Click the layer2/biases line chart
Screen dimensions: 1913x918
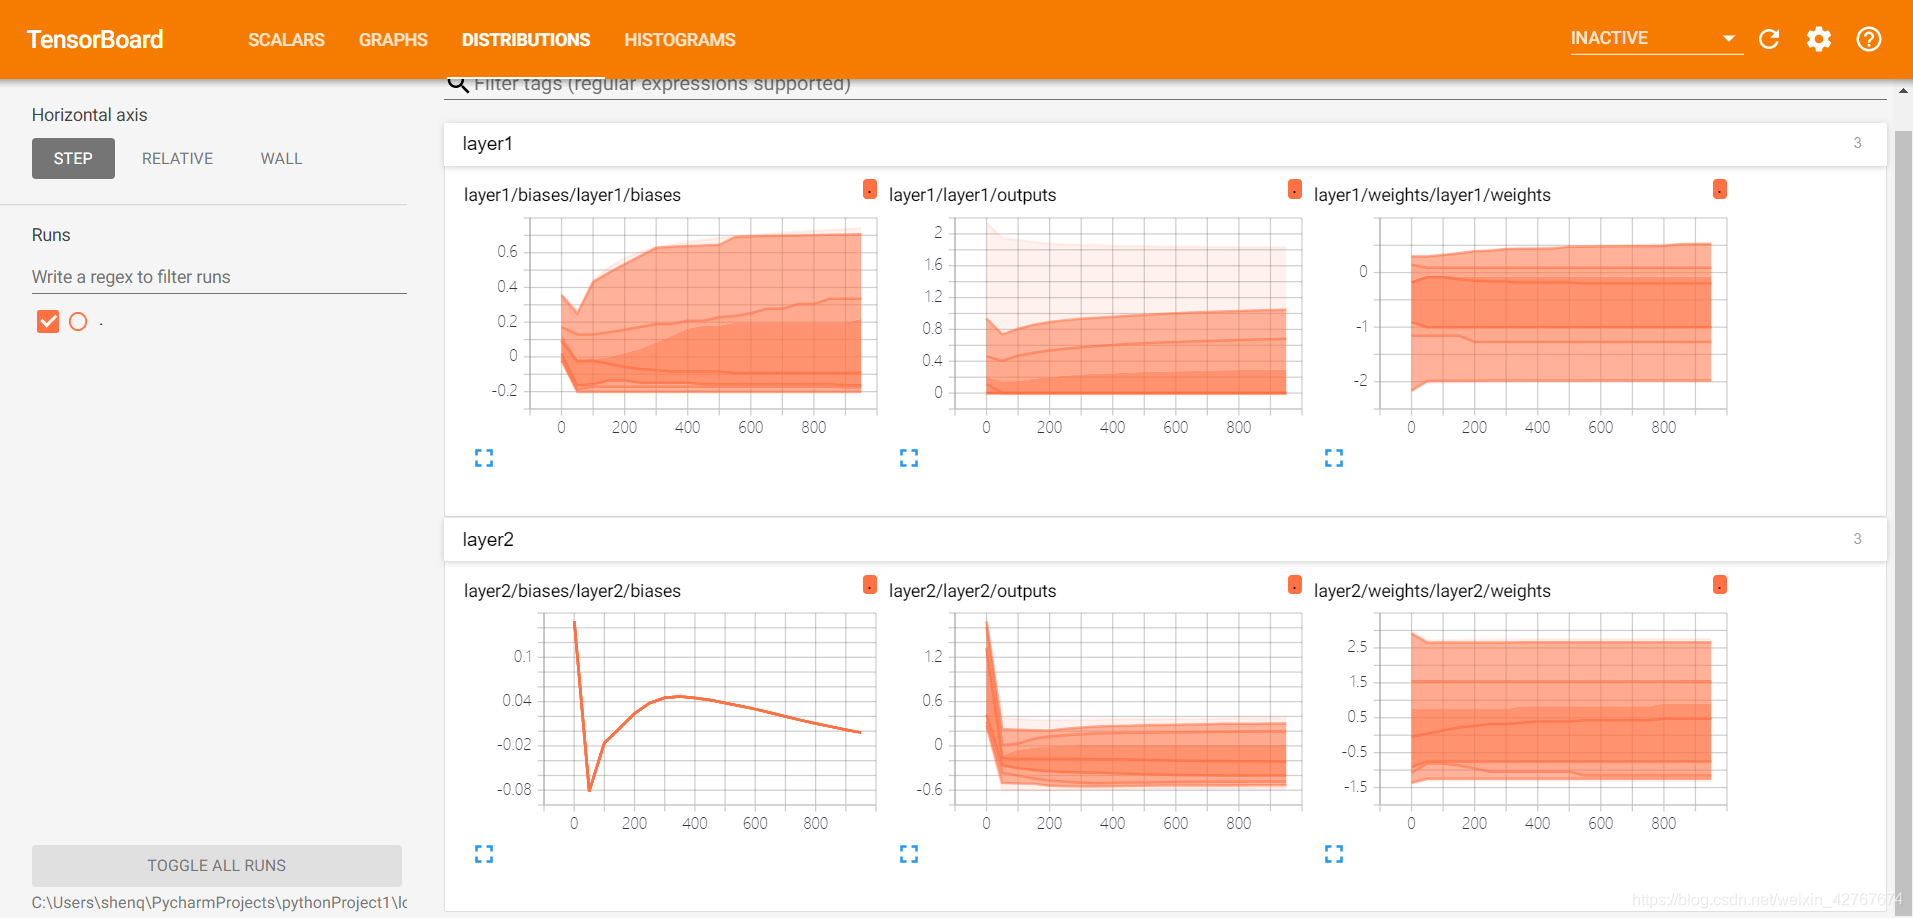point(709,711)
